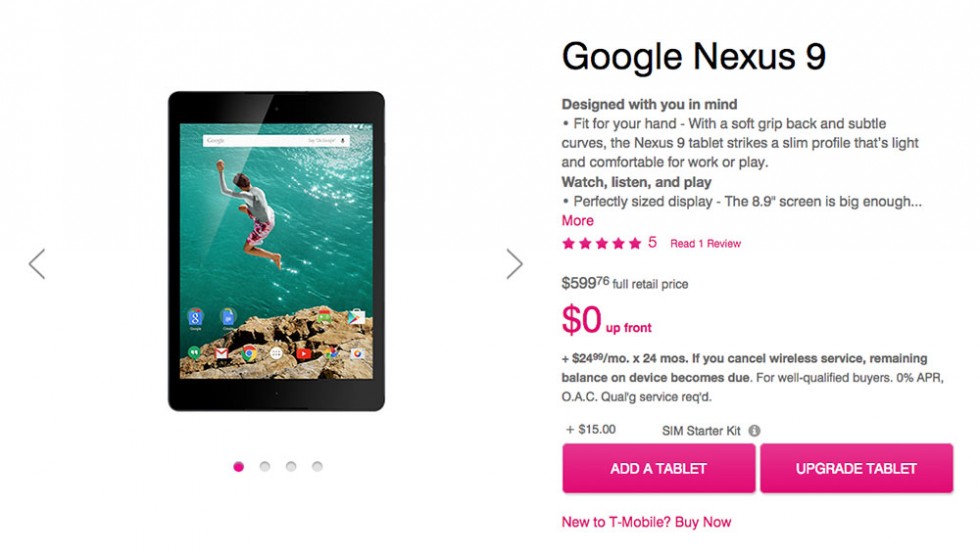
Task: Click the microphone icon in Google search bar
Action: tap(343, 141)
